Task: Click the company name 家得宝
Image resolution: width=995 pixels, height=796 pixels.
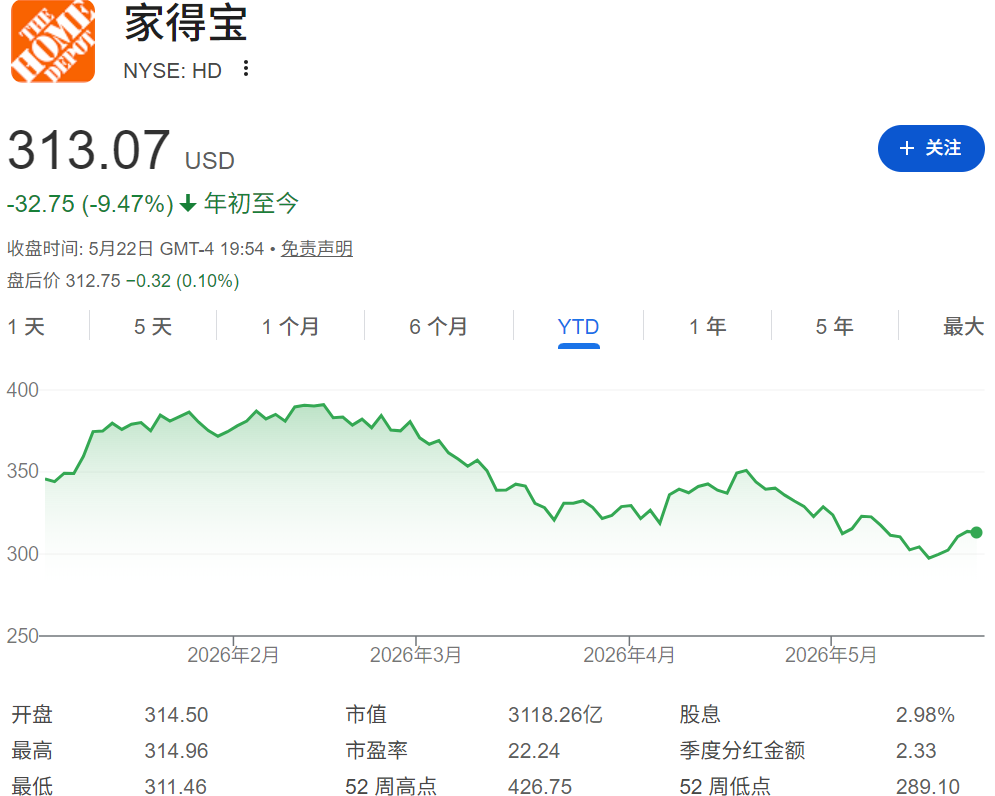Action: point(185,23)
